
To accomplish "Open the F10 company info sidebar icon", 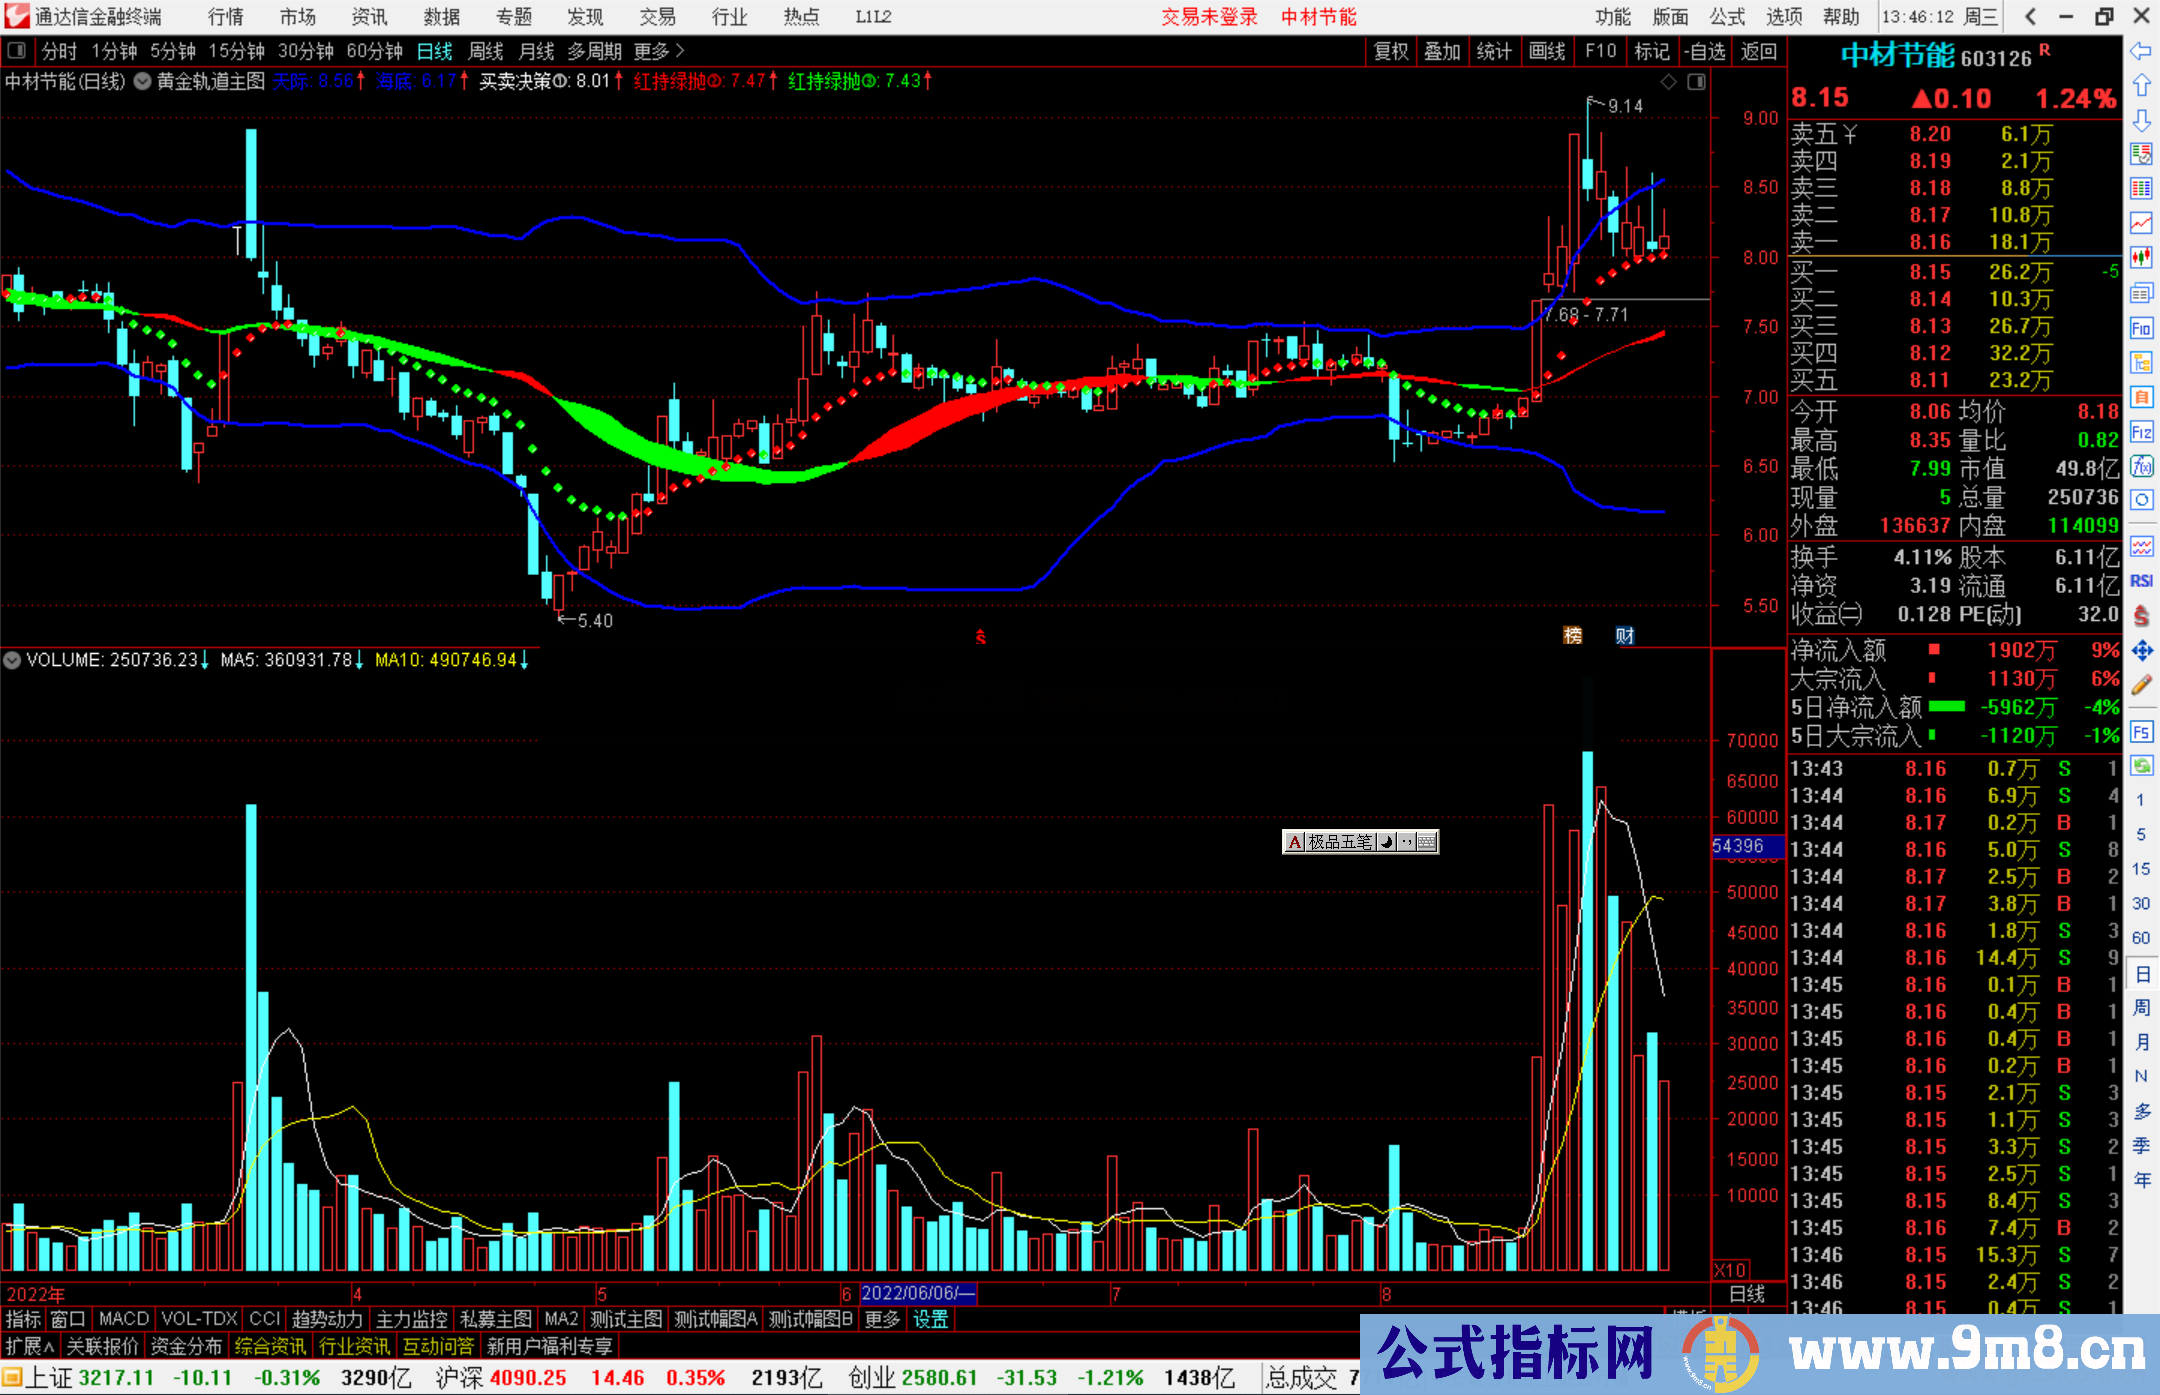I will [x=2141, y=328].
